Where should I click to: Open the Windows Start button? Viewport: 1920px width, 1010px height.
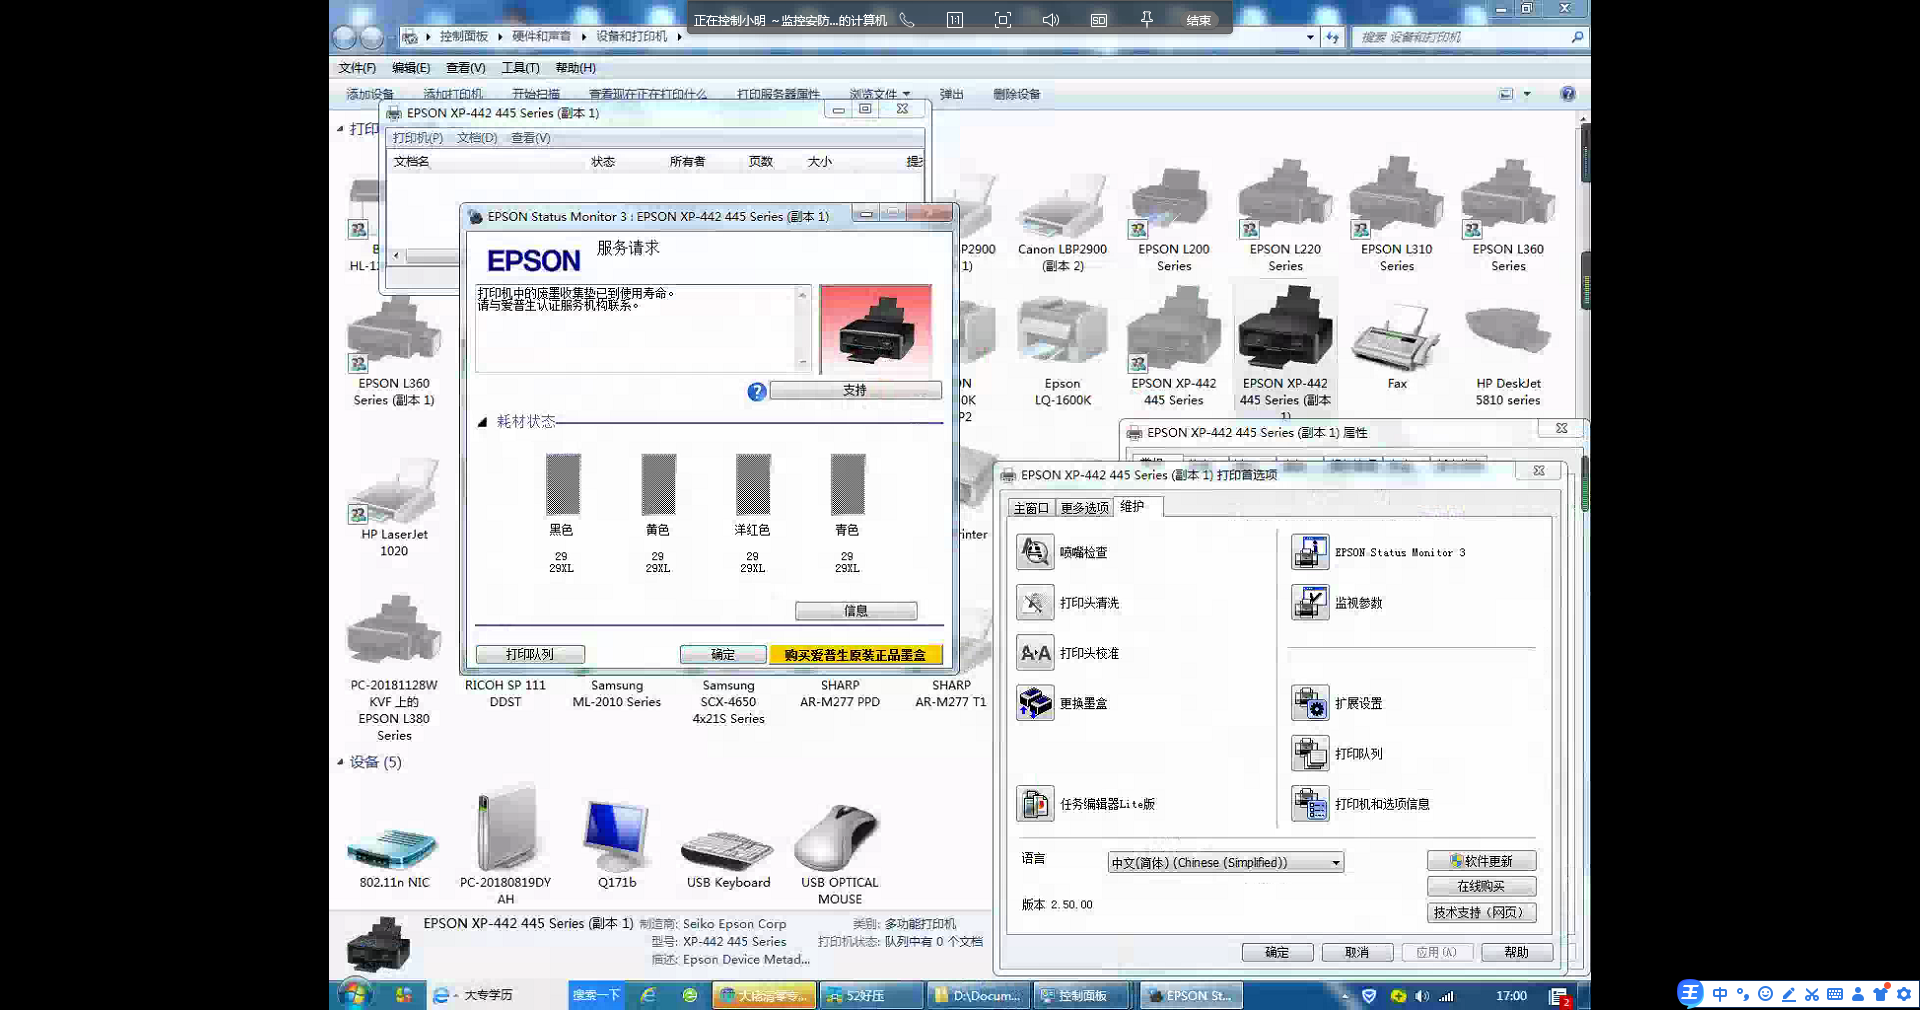click(x=354, y=994)
